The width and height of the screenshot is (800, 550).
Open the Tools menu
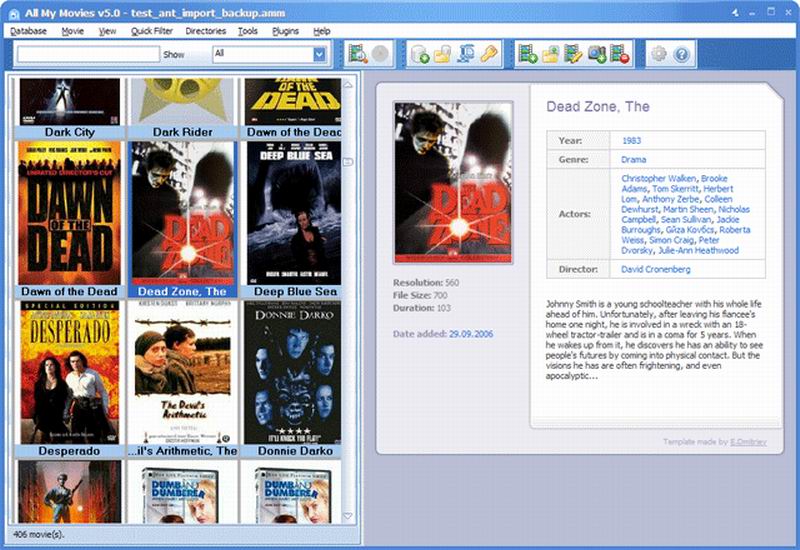click(x=248, y=31)
